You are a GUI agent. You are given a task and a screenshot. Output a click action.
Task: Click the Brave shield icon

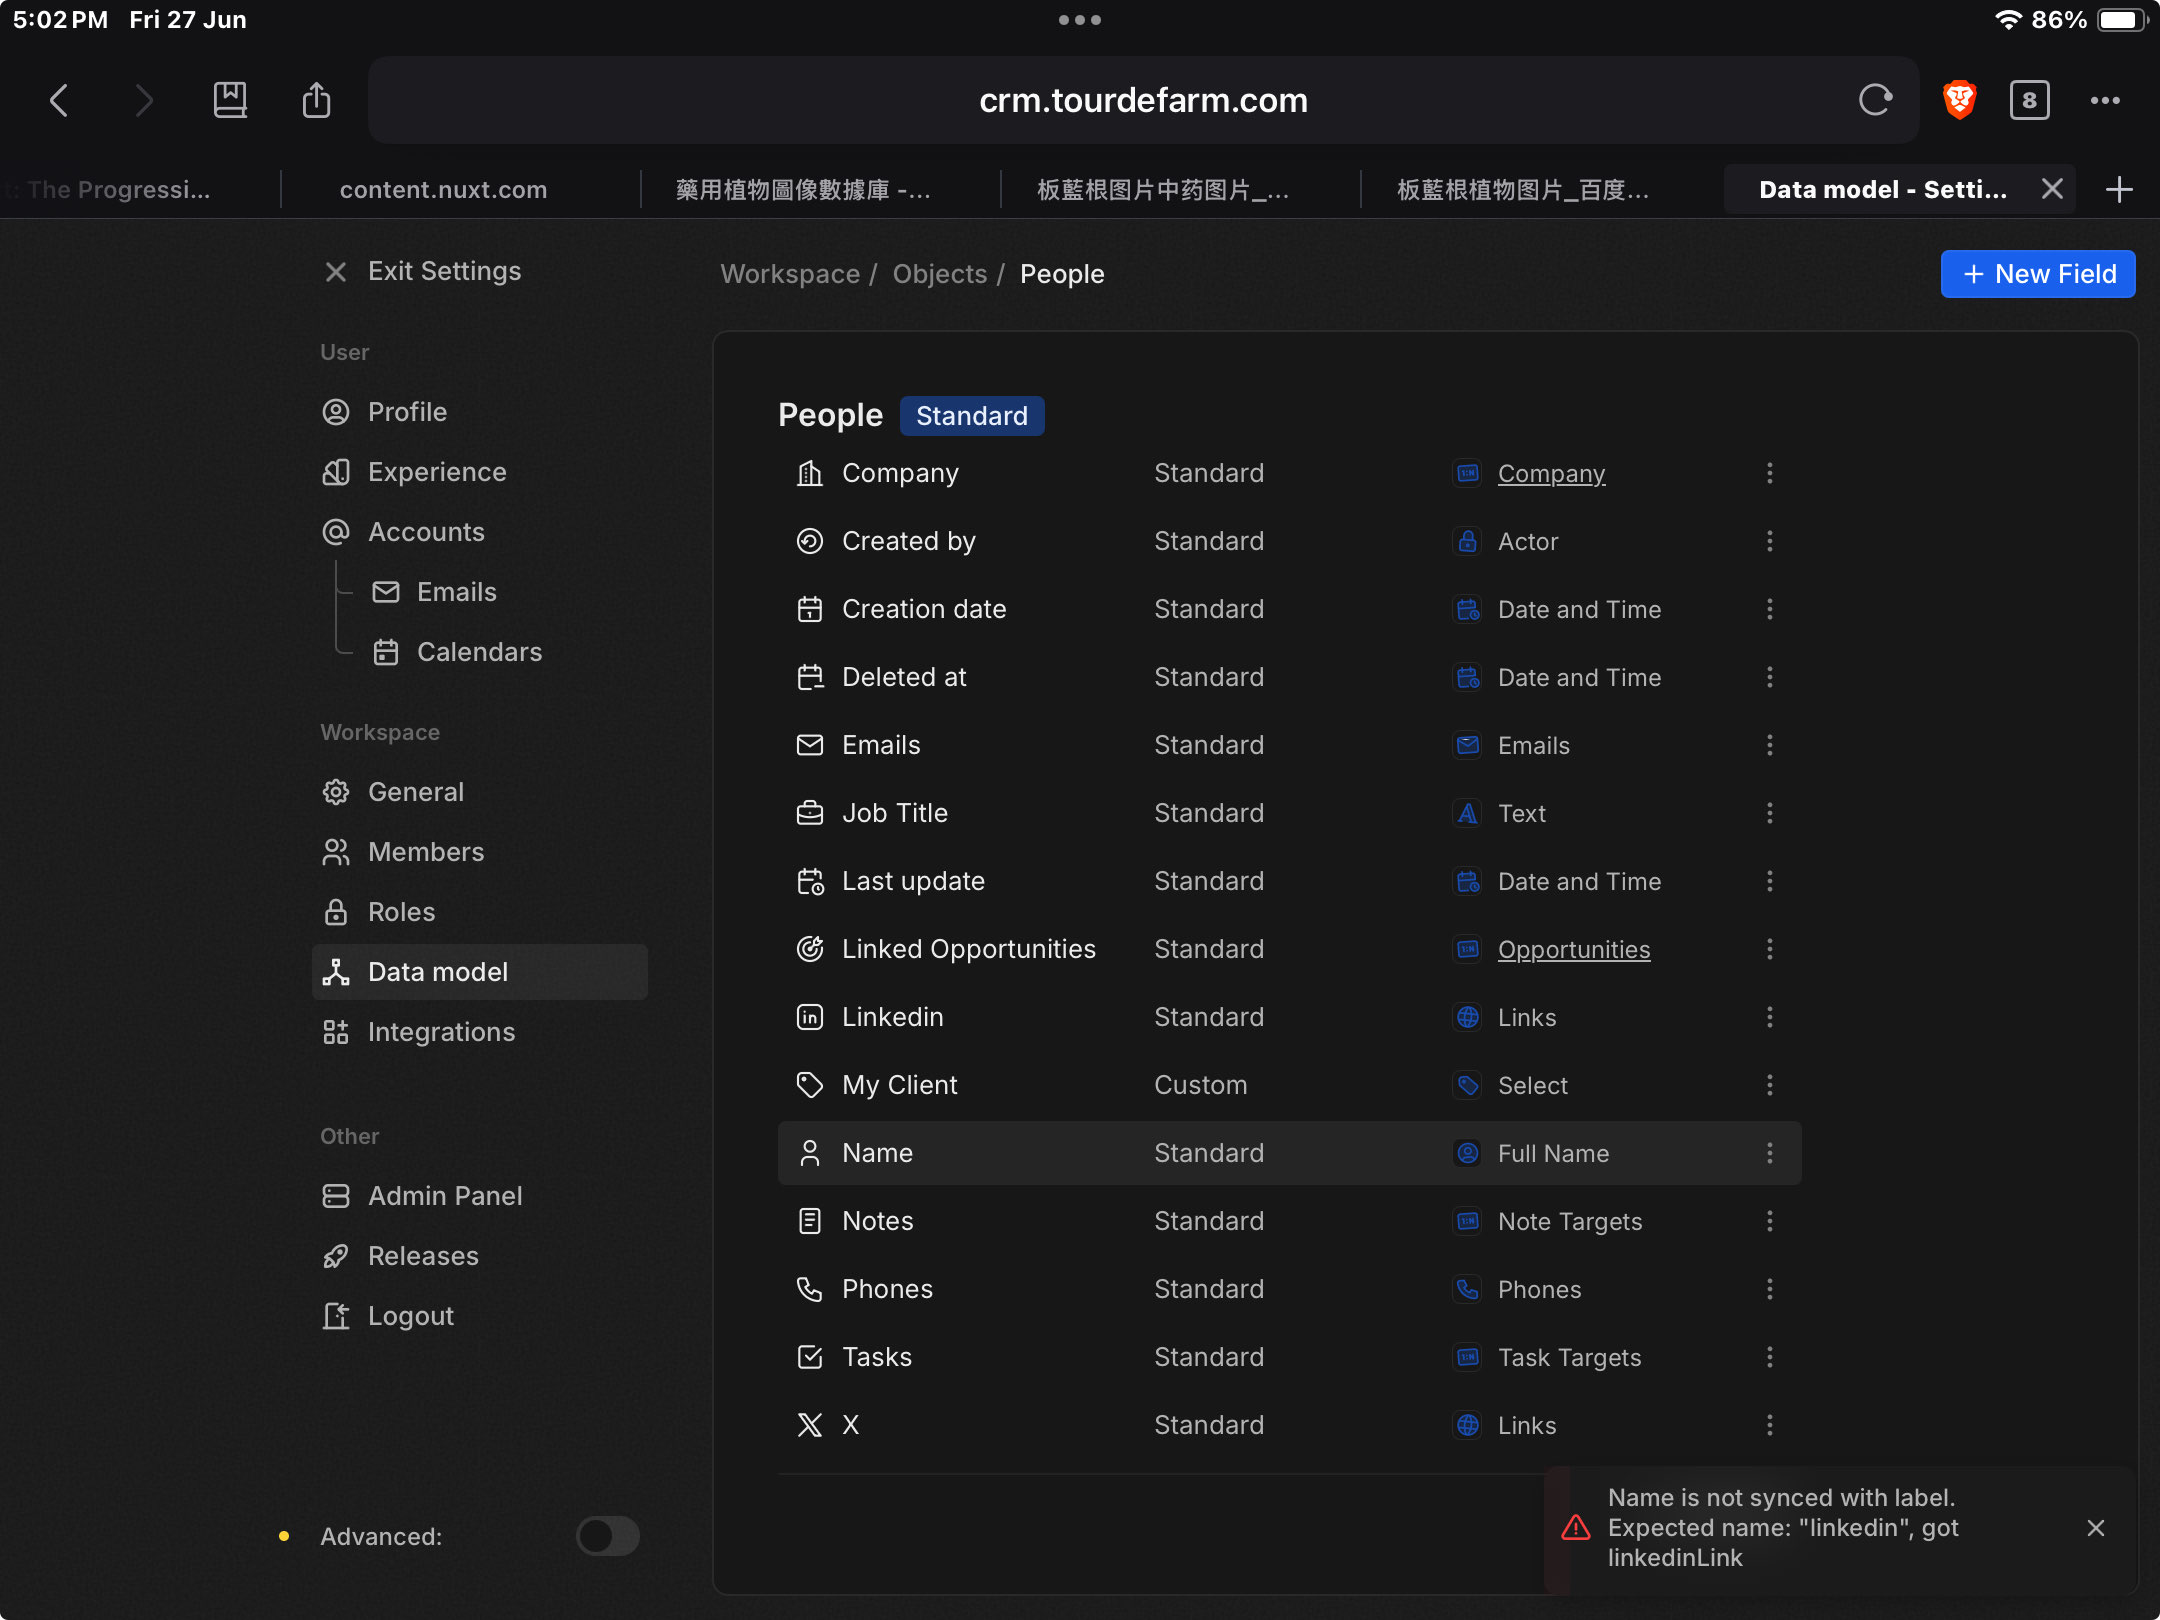[1959, 100]
